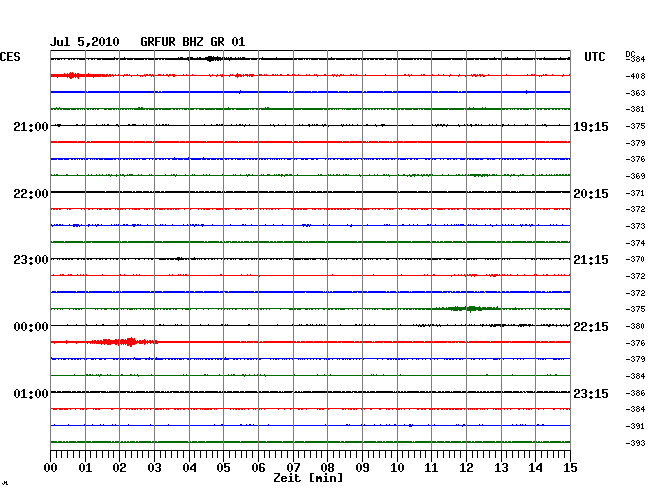Viewport: 650px width, 494px height.
Task: Click minute 00 on the Zeit axis
Action: point(51,468)
